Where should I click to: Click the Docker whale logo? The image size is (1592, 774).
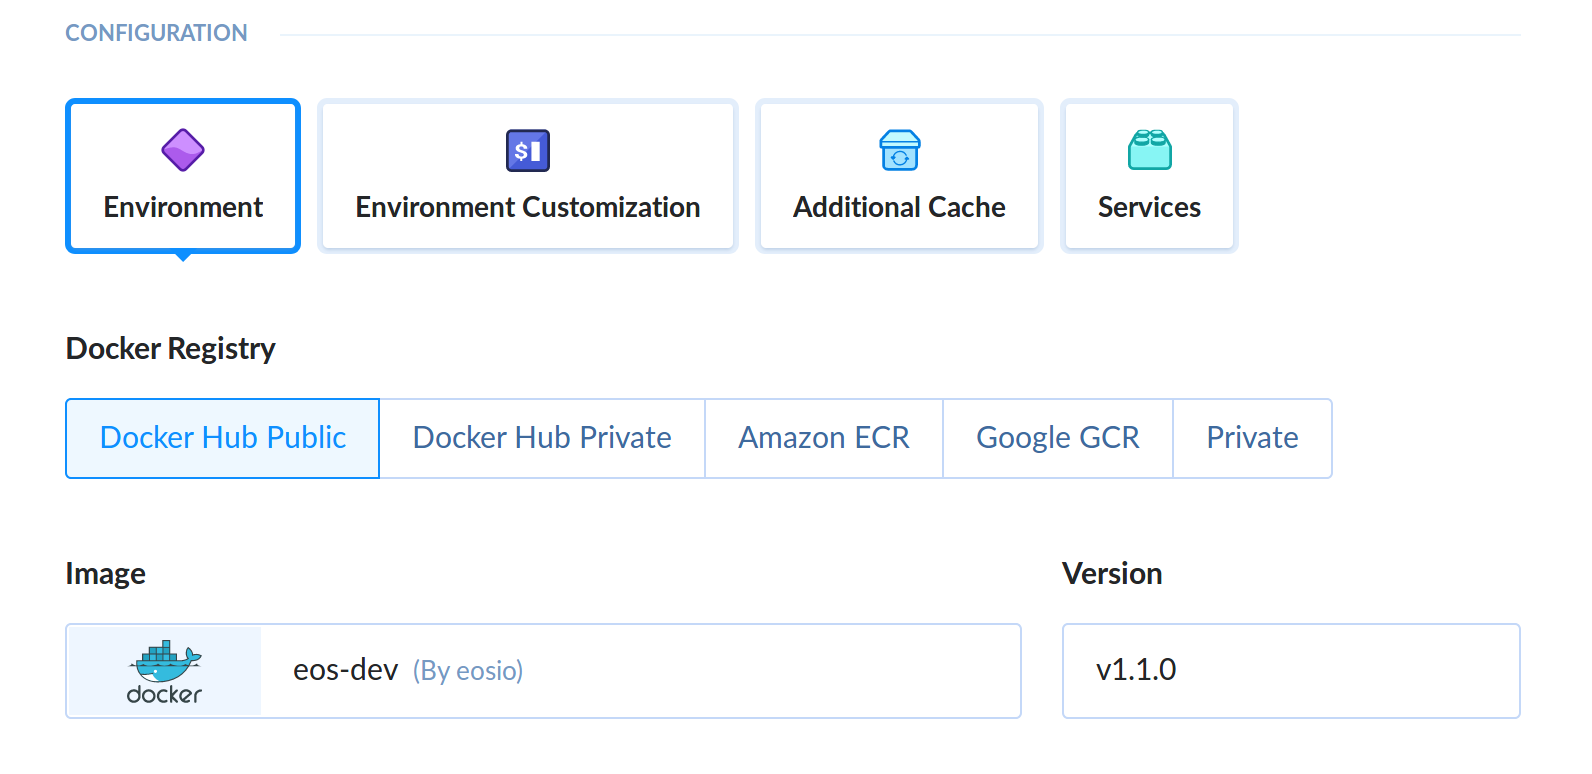[165, 671]
